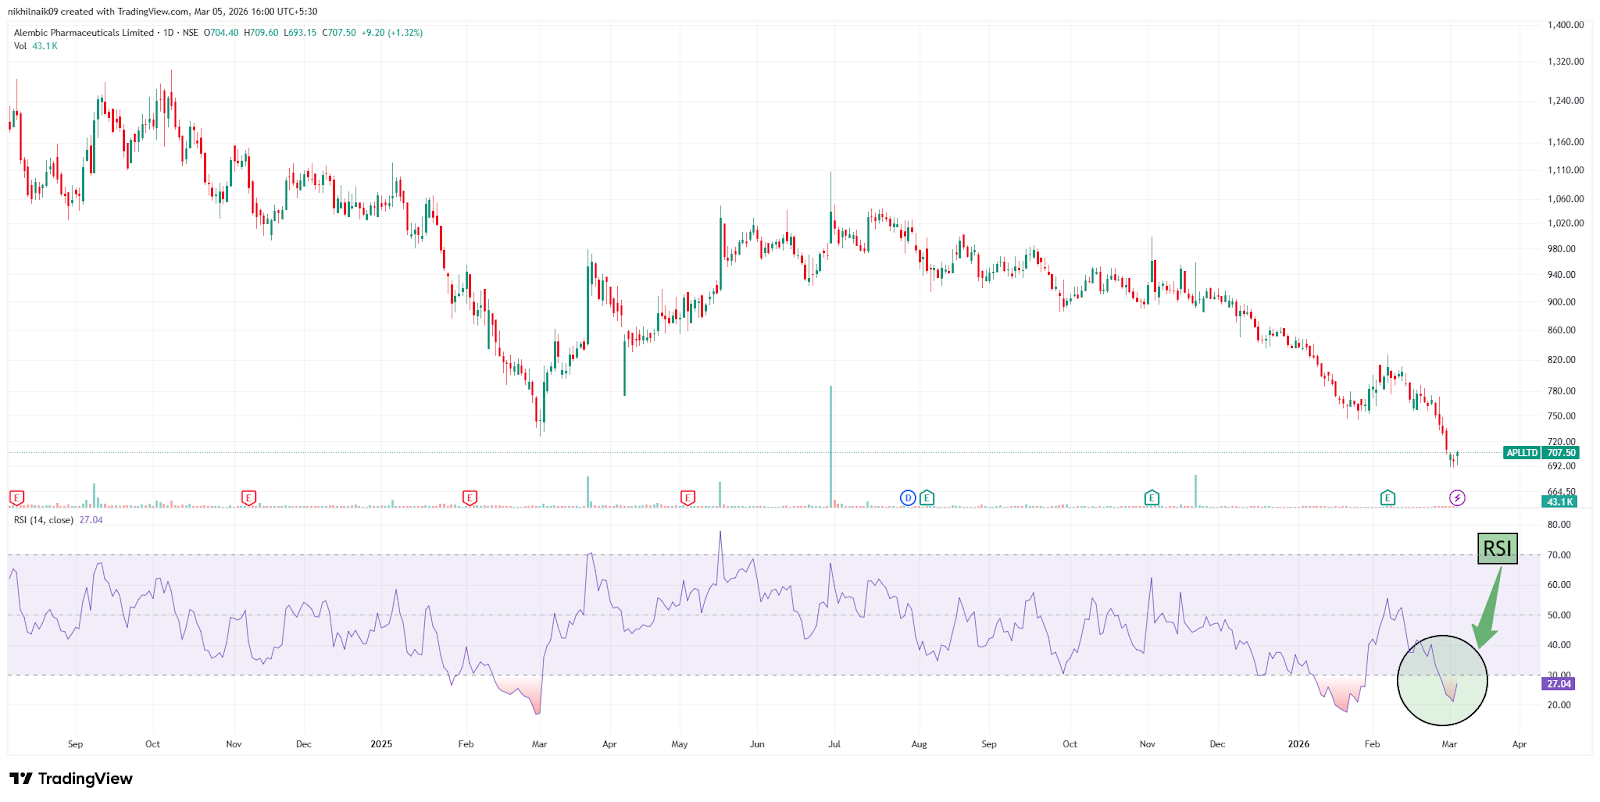Image resolution: width=1600 pixels, height=802 pixels.
Task: Click the 2026 label on time axis
Action: coord(1298,744)
